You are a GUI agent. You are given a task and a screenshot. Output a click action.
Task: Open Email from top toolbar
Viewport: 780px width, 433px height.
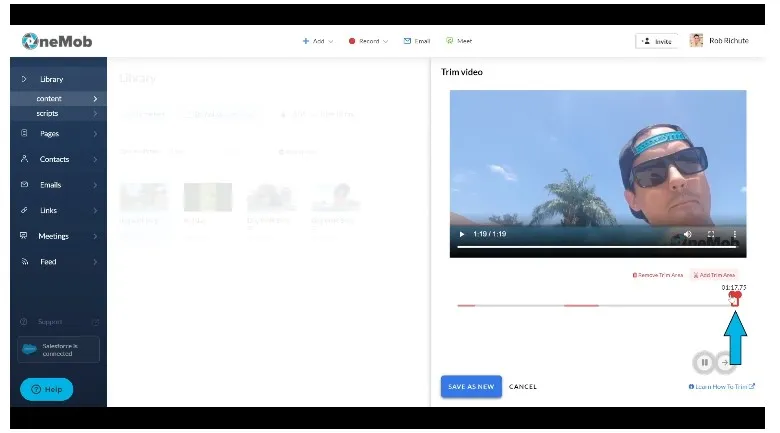pos(417,41)
